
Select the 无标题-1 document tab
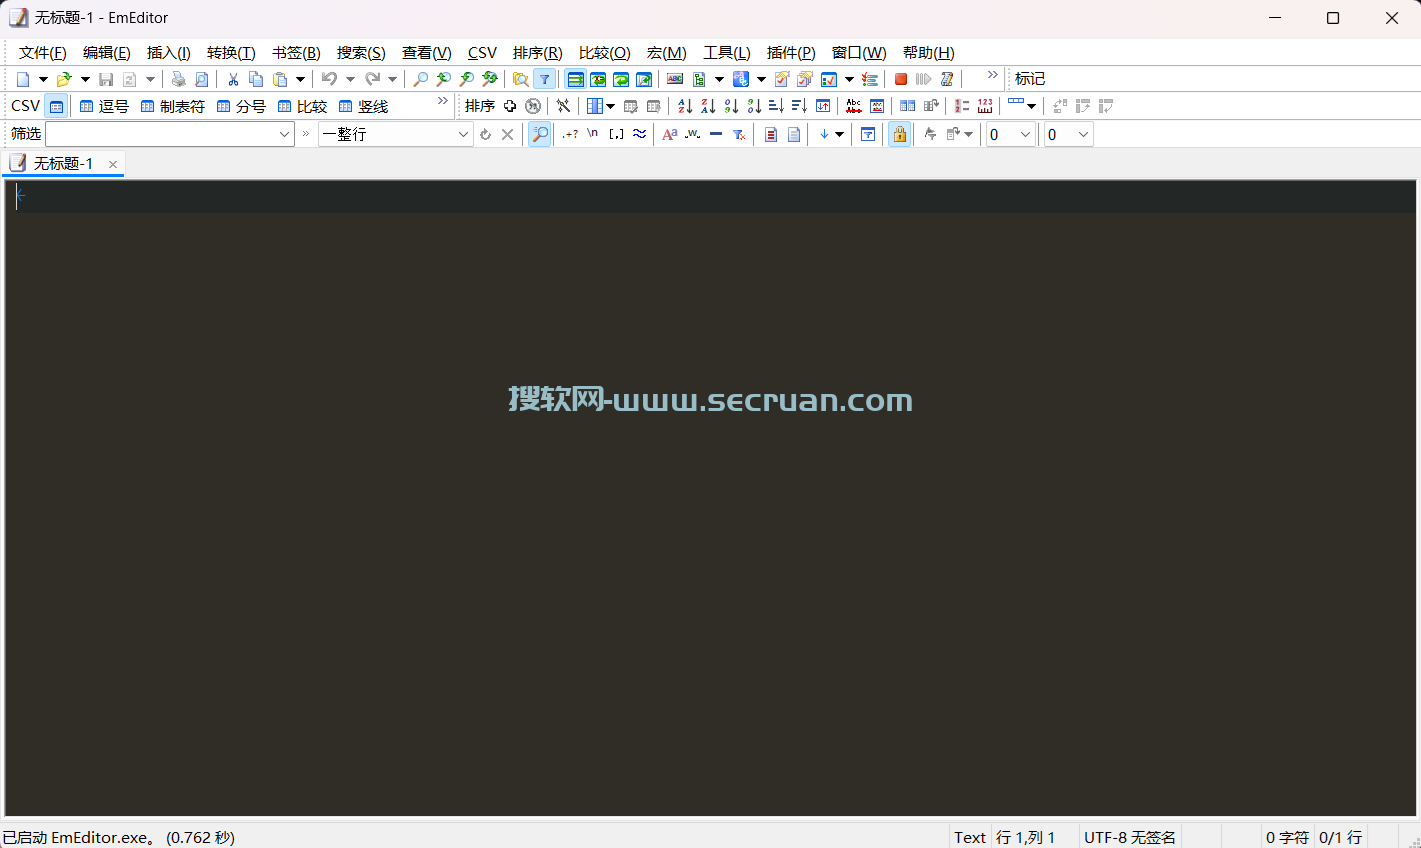point(63,164)
